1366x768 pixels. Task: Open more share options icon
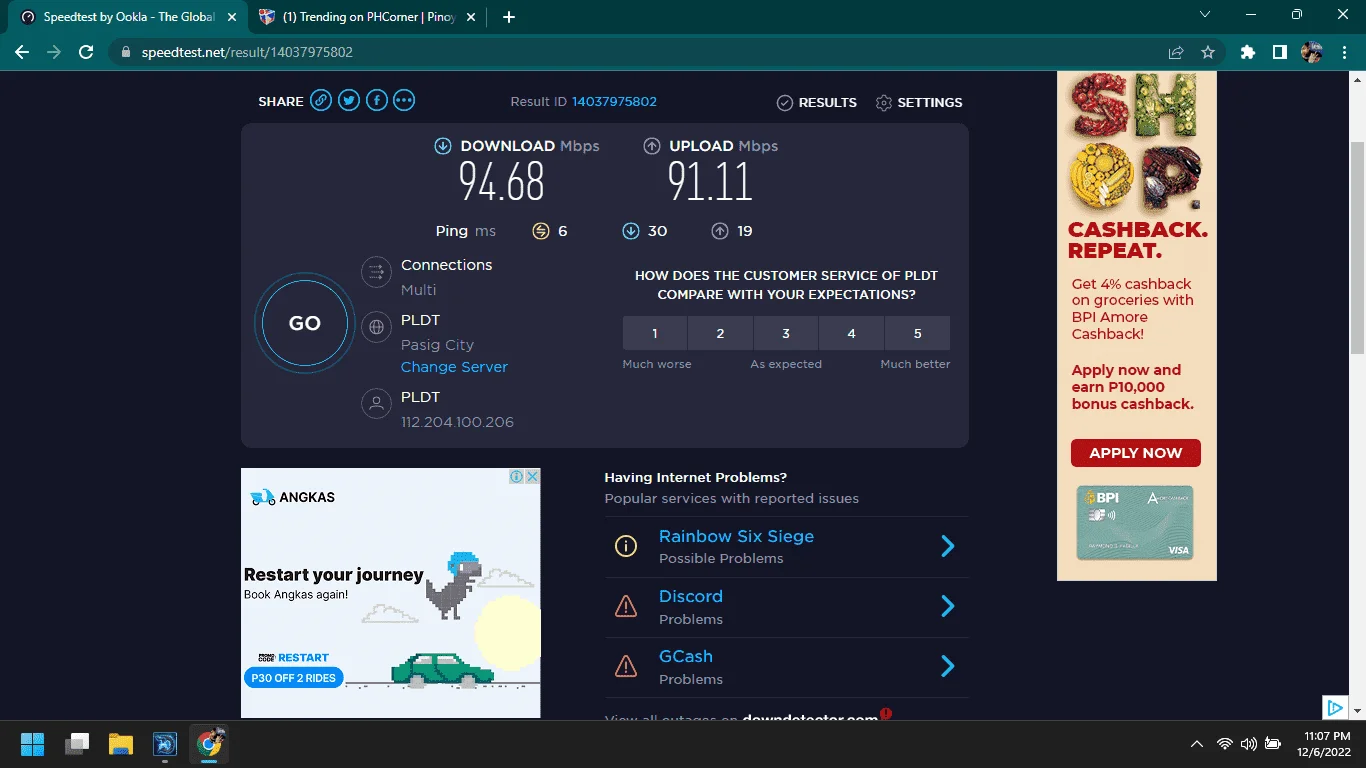pyautogui.click(x=404, y=100)
